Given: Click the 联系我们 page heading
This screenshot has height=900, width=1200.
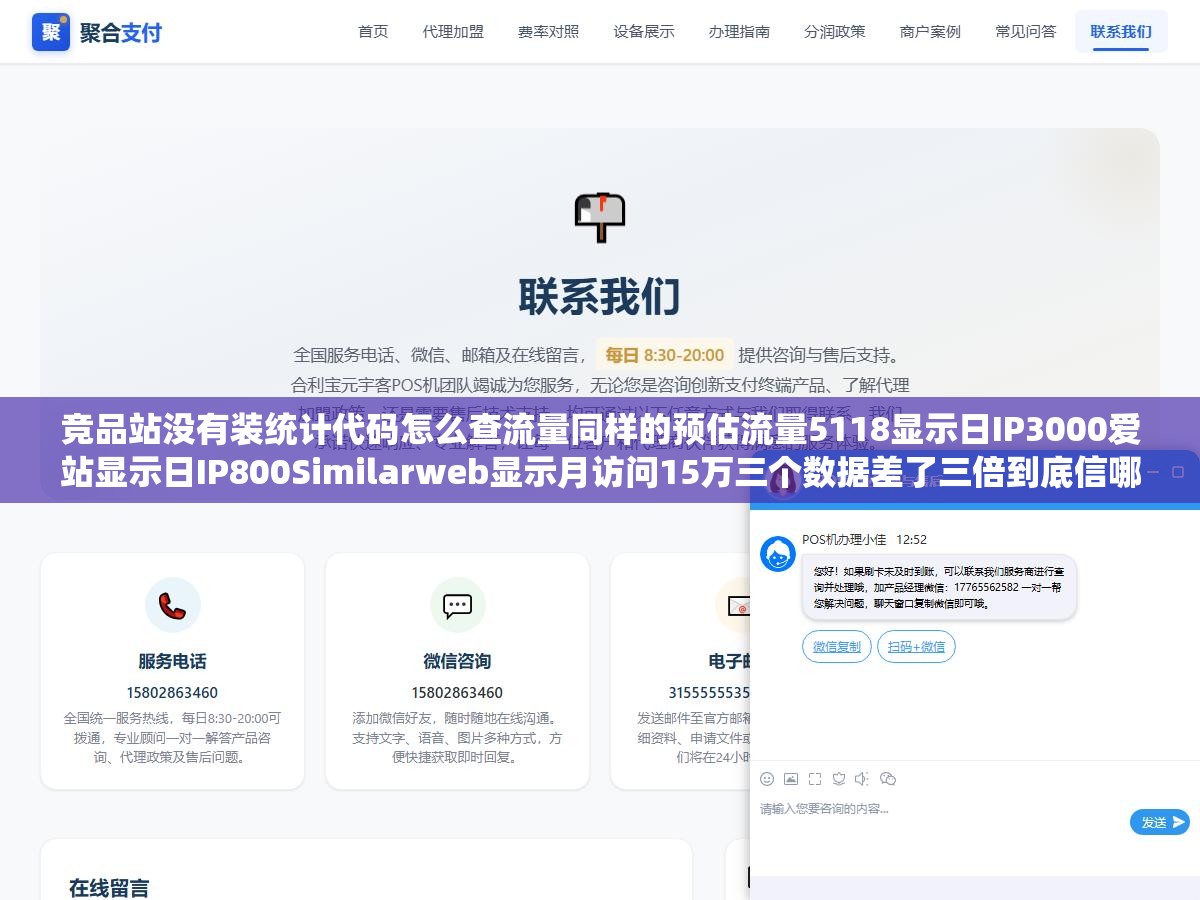Looking at the screenshot, I should click(600, 297).
